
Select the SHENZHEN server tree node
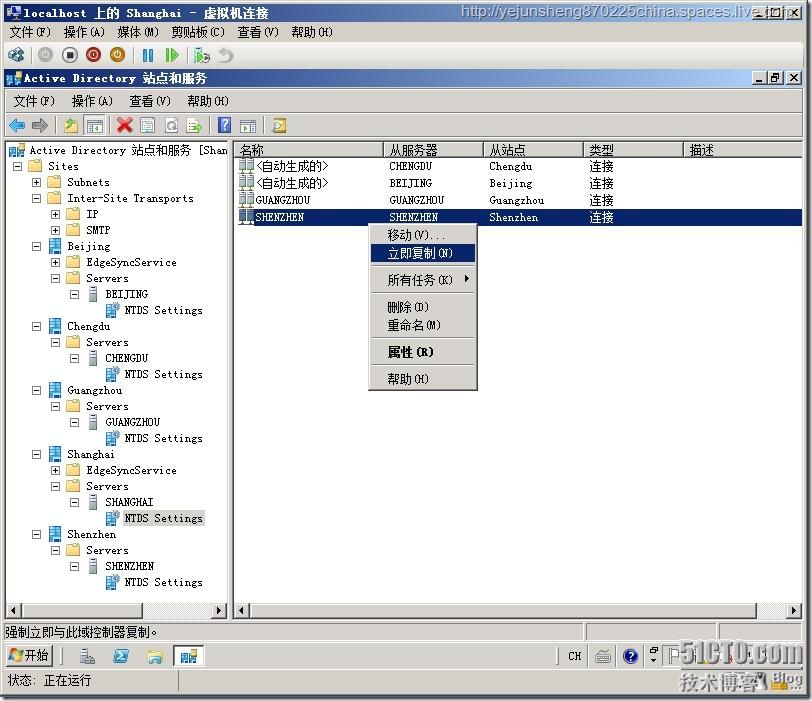(129, 566)
